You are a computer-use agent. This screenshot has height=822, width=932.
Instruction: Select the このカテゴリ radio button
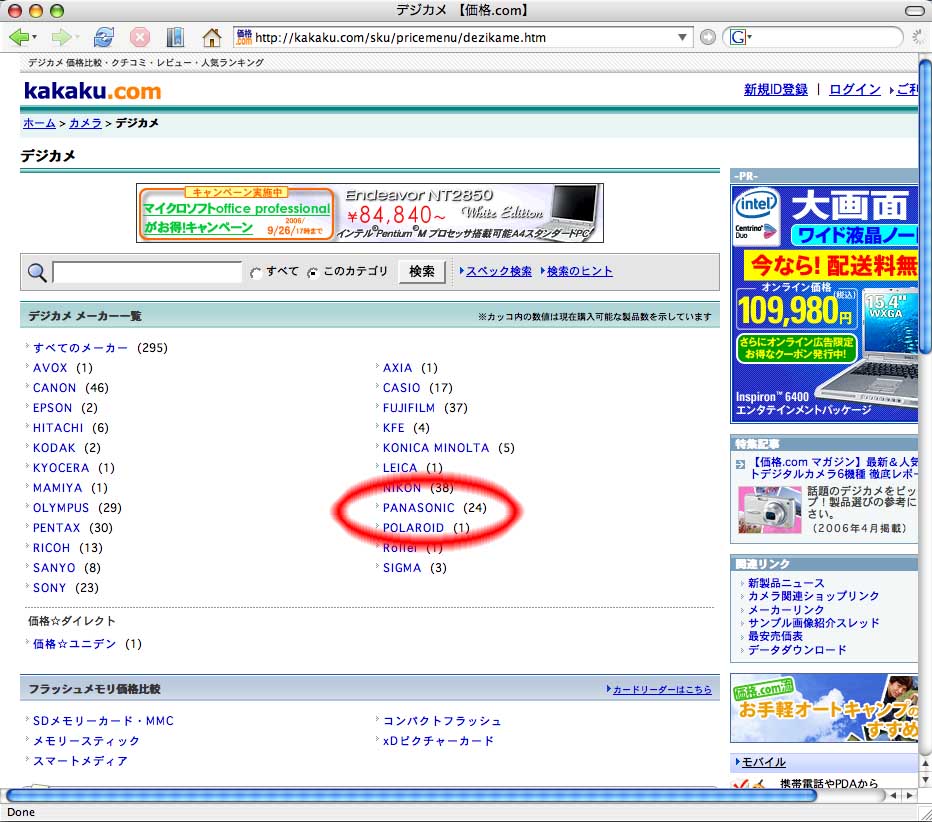(x=313, y=273)
